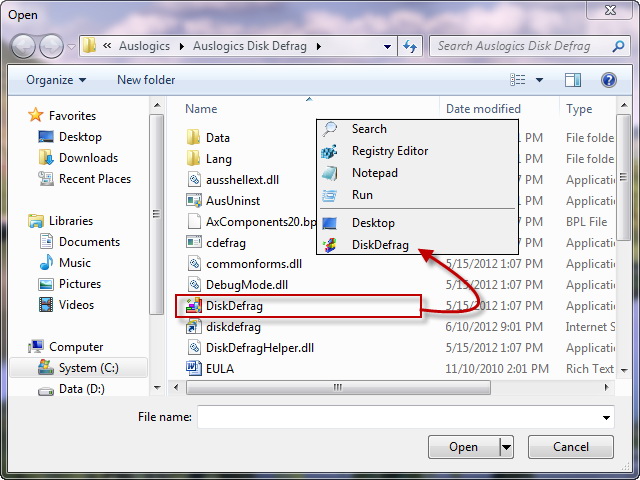Open Recent Places in navigation pane
The image size is (640, 480).
pyautogui.click(x=84, y=179)
